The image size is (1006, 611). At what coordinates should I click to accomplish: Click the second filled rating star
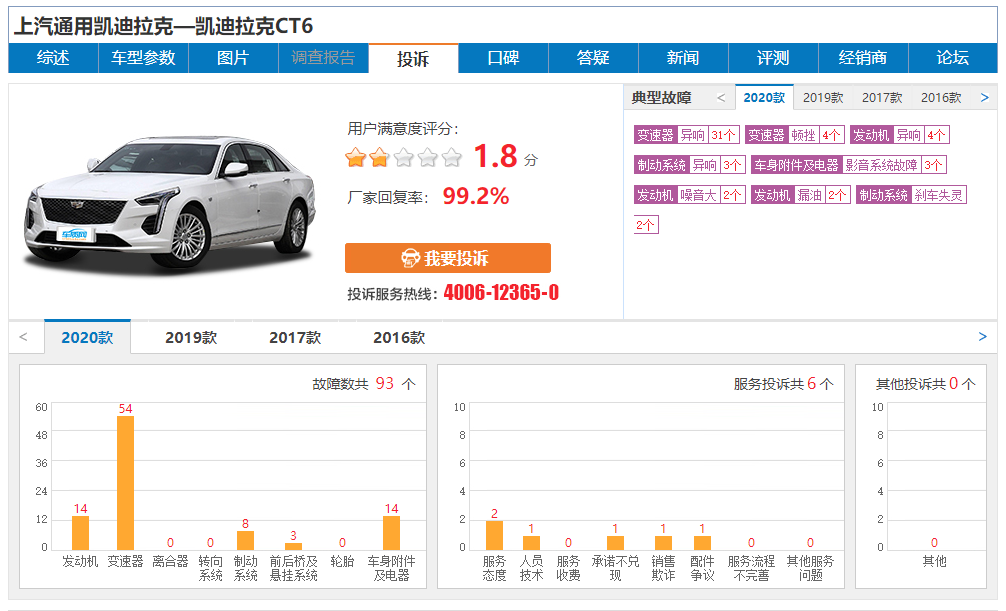point(380,157)
